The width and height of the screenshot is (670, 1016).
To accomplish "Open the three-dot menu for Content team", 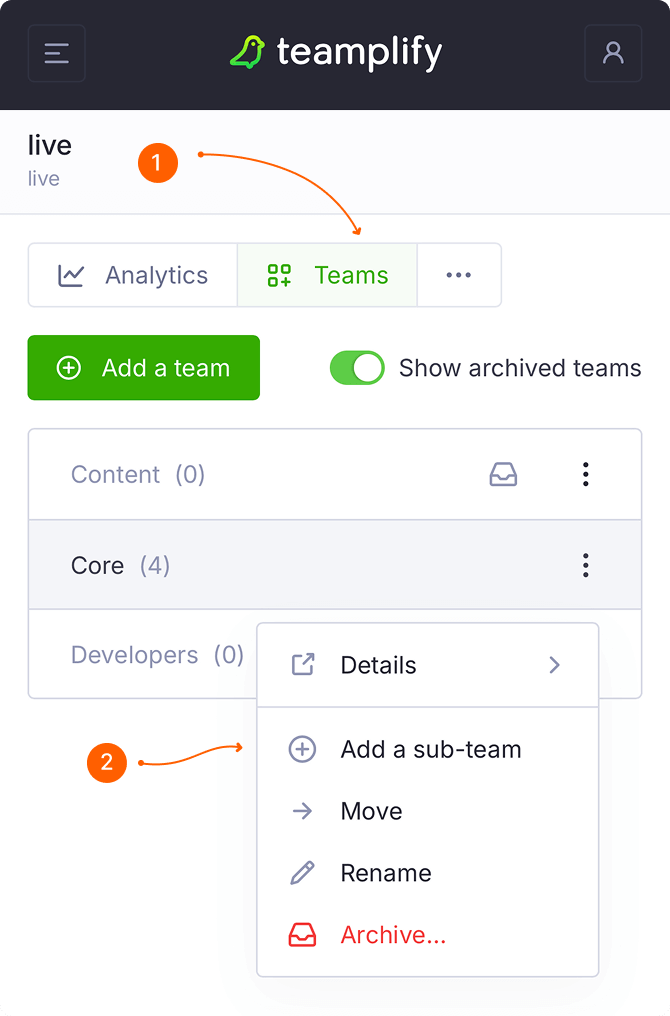I will [586, 475].
